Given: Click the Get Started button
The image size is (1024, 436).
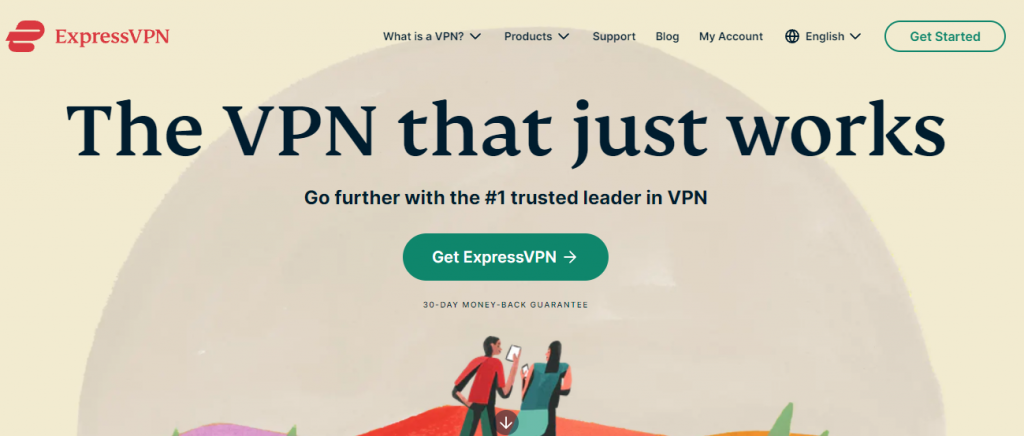Looking at the screenshot, I should click(945, 37).
